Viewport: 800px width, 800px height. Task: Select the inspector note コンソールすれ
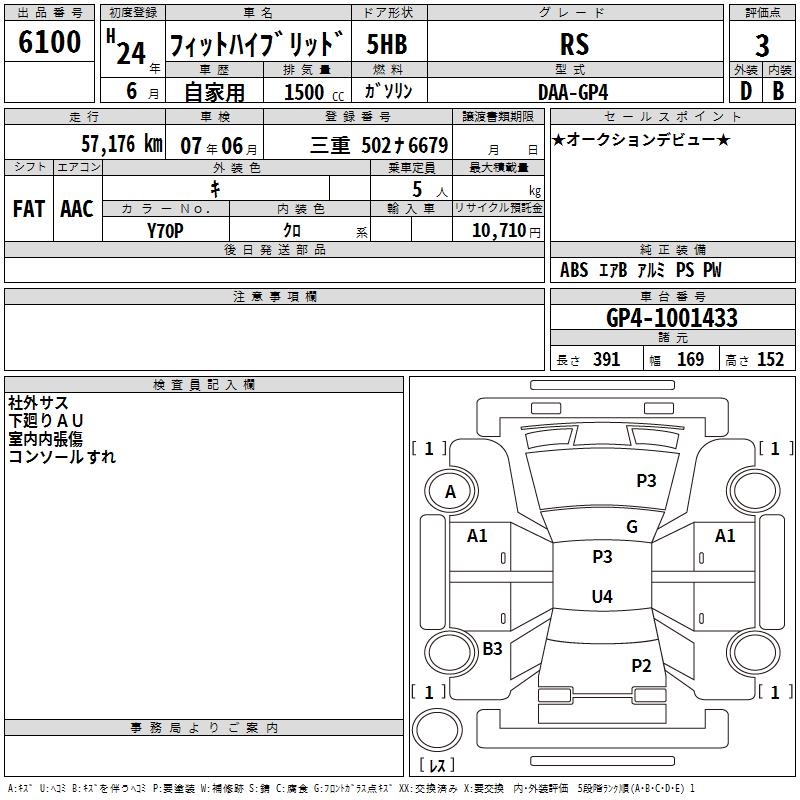[x=62, y=456]
